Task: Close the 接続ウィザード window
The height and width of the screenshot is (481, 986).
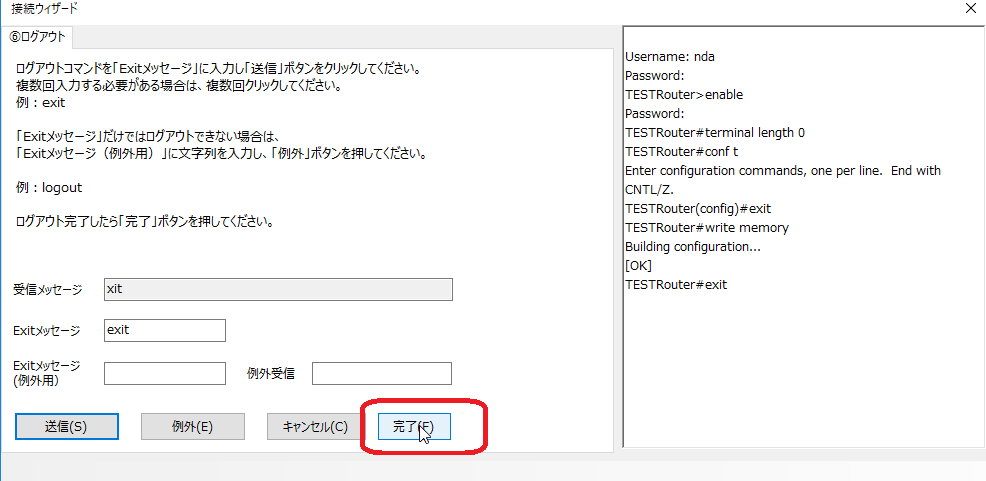Action: coord(969,9)
